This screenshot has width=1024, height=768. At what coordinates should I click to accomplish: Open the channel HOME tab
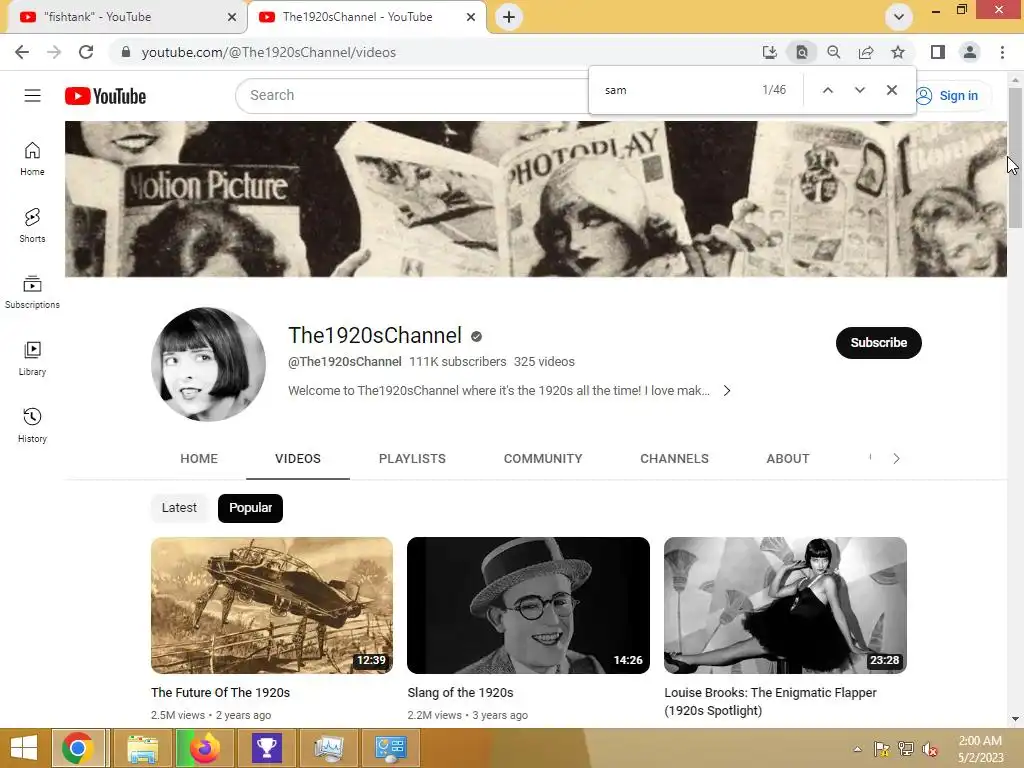[x=199, y=458]
